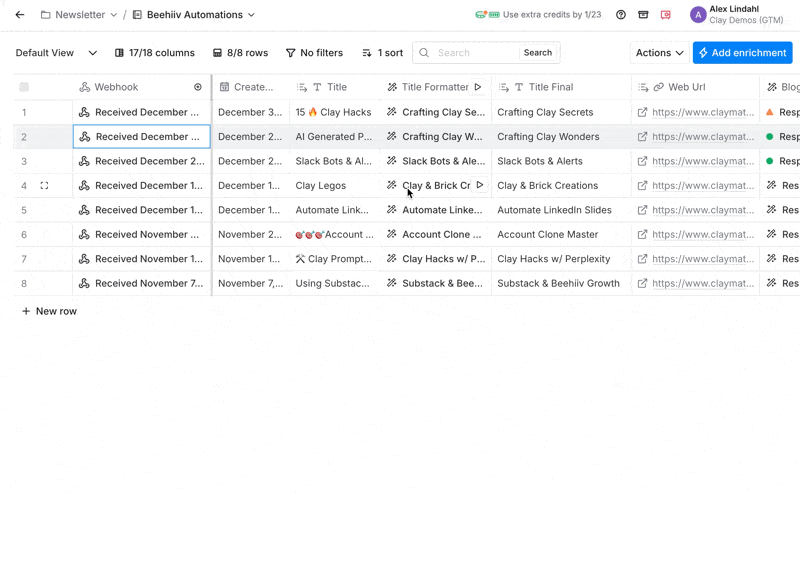The height and width of the screenshot is (567, 800).
Task: Open the external link icon in row 5
Action: click(x=642, y=210)
